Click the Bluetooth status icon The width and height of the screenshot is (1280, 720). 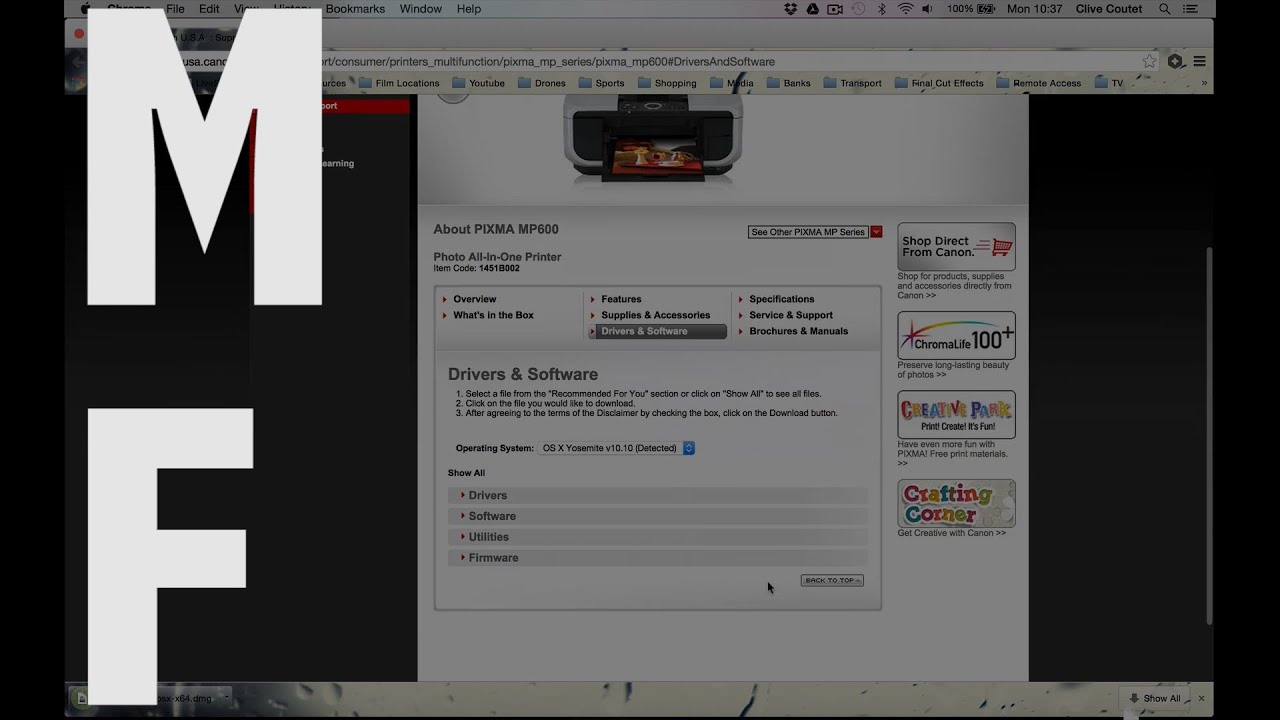(882, 9)
